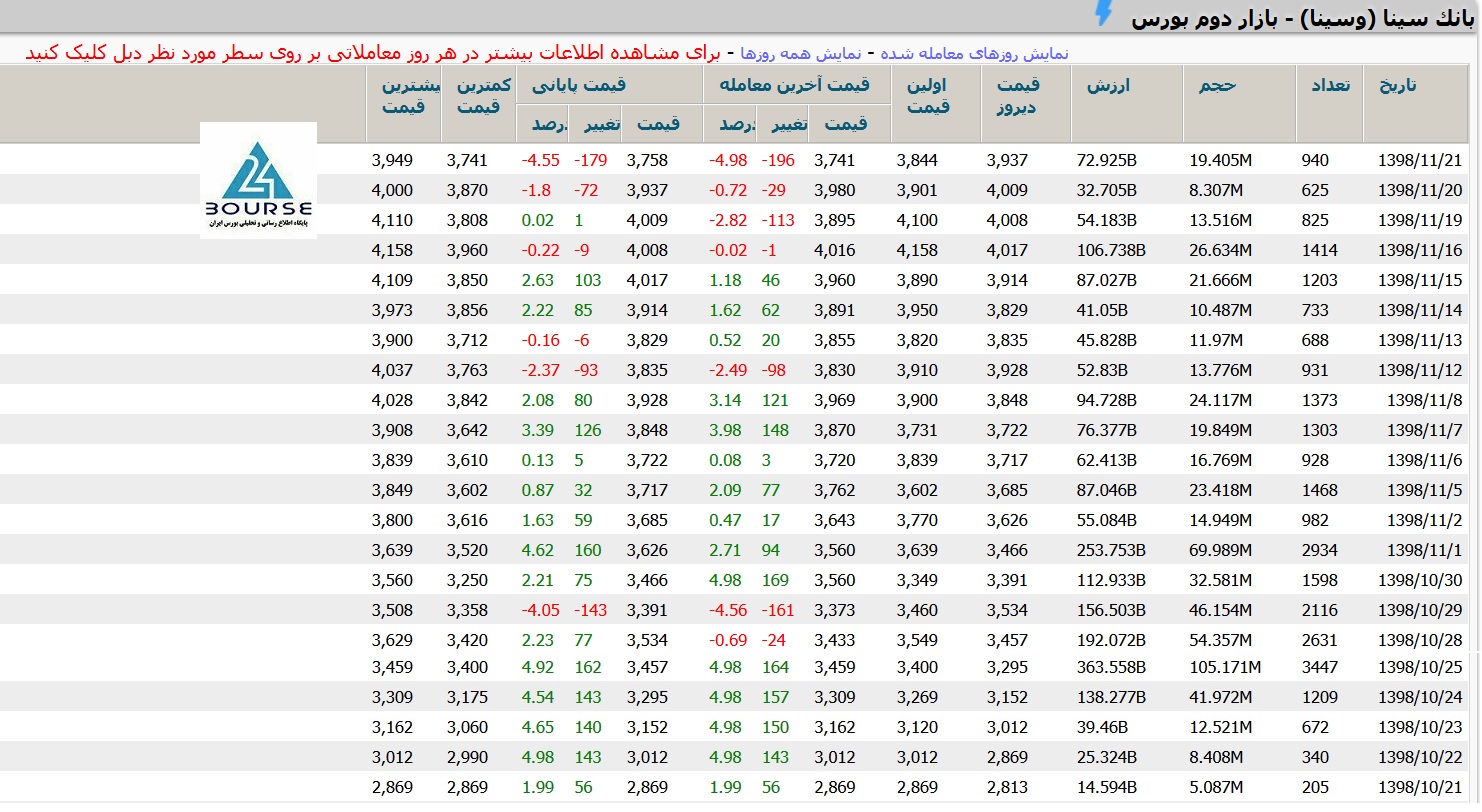
Task: Click the percent change cell 3.39
Action: click(x=536, y=430)
